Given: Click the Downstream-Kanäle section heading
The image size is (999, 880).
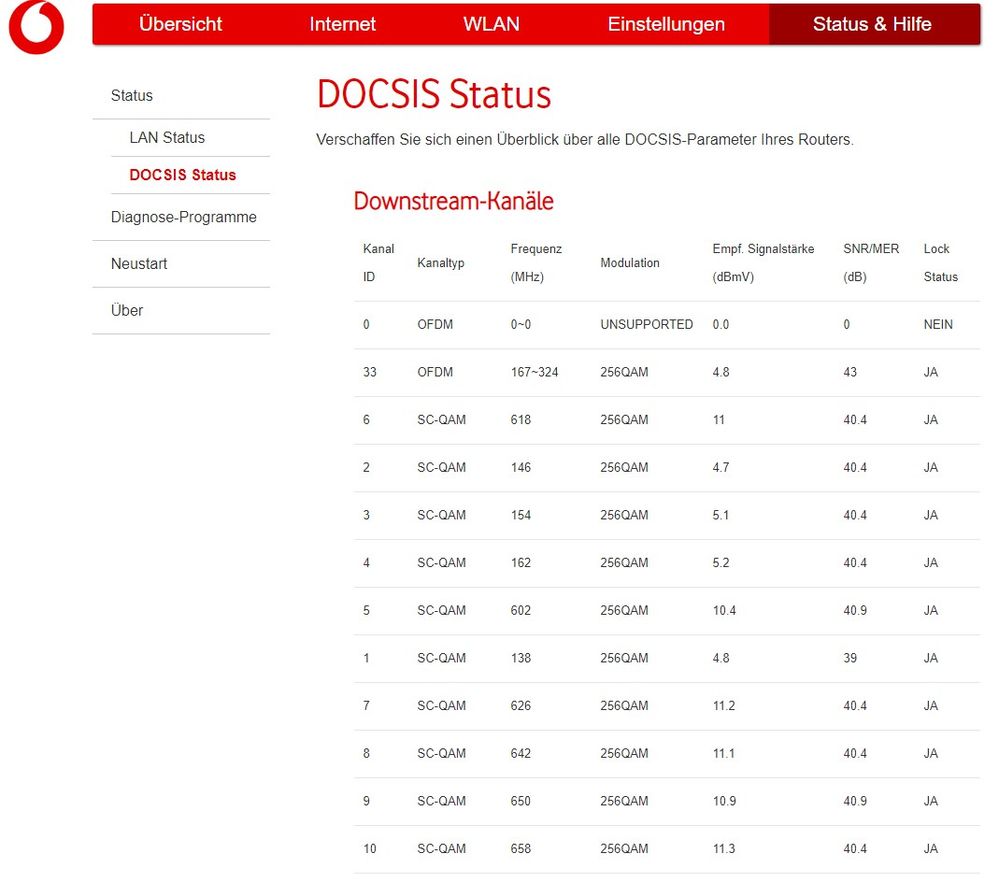Looking at the screenshot, I should 454,201.
